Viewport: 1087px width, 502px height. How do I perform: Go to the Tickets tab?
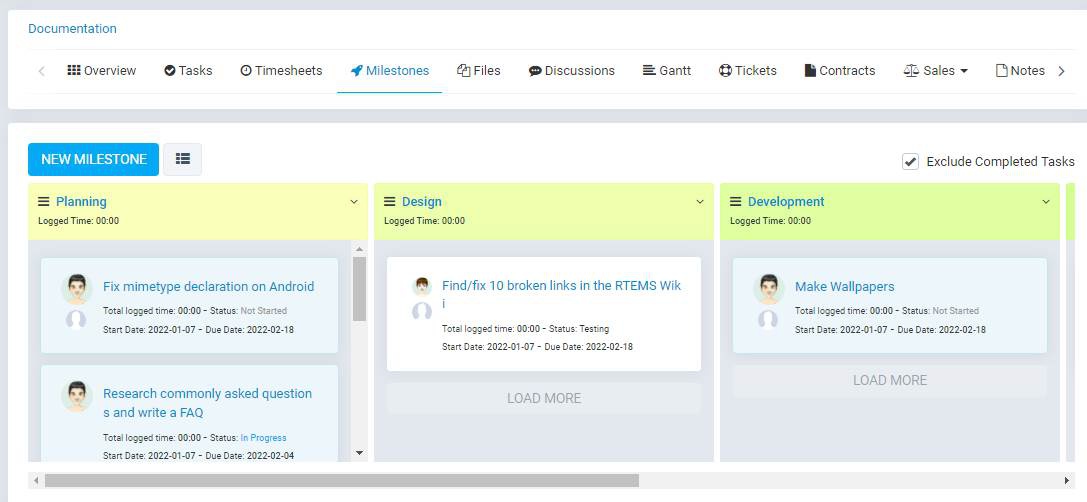tap(747, 71)
